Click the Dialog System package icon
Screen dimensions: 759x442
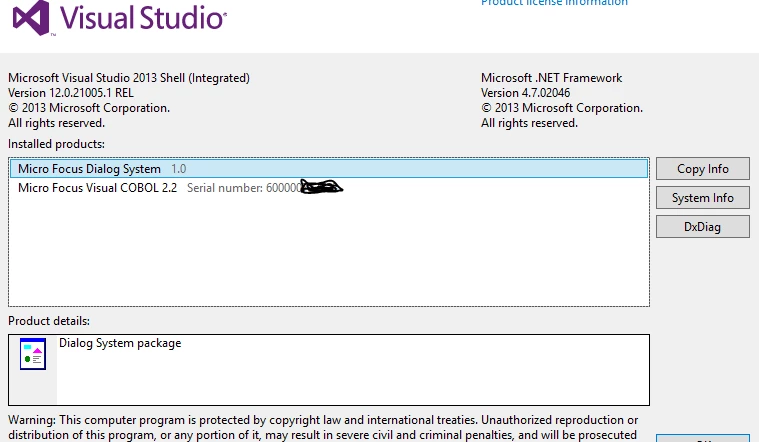33,354
